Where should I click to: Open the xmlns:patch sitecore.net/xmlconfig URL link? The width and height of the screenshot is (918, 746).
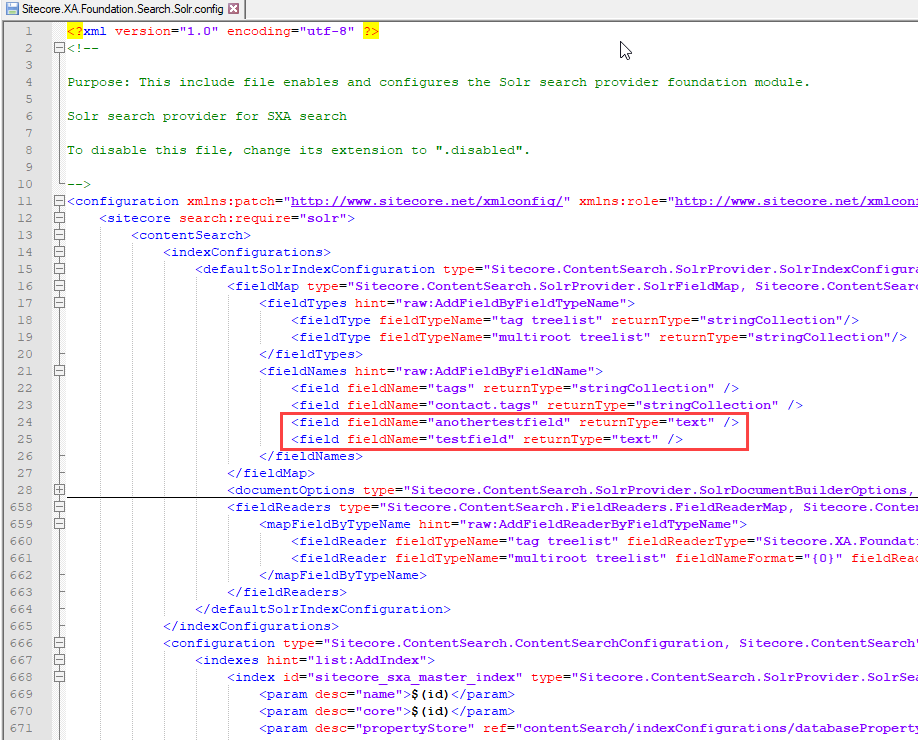[x=427, y=201]
